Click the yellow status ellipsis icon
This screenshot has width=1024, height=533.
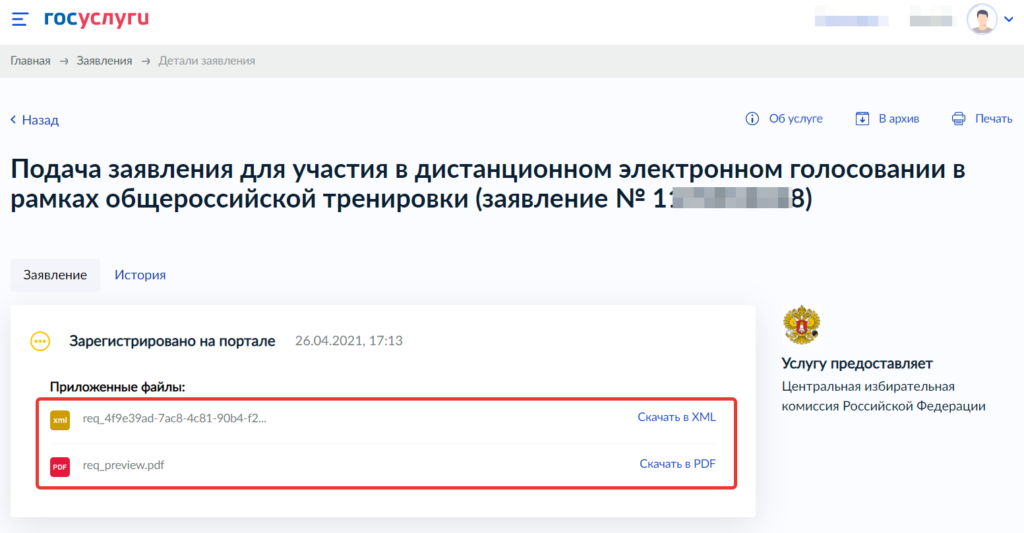point(40,341)
